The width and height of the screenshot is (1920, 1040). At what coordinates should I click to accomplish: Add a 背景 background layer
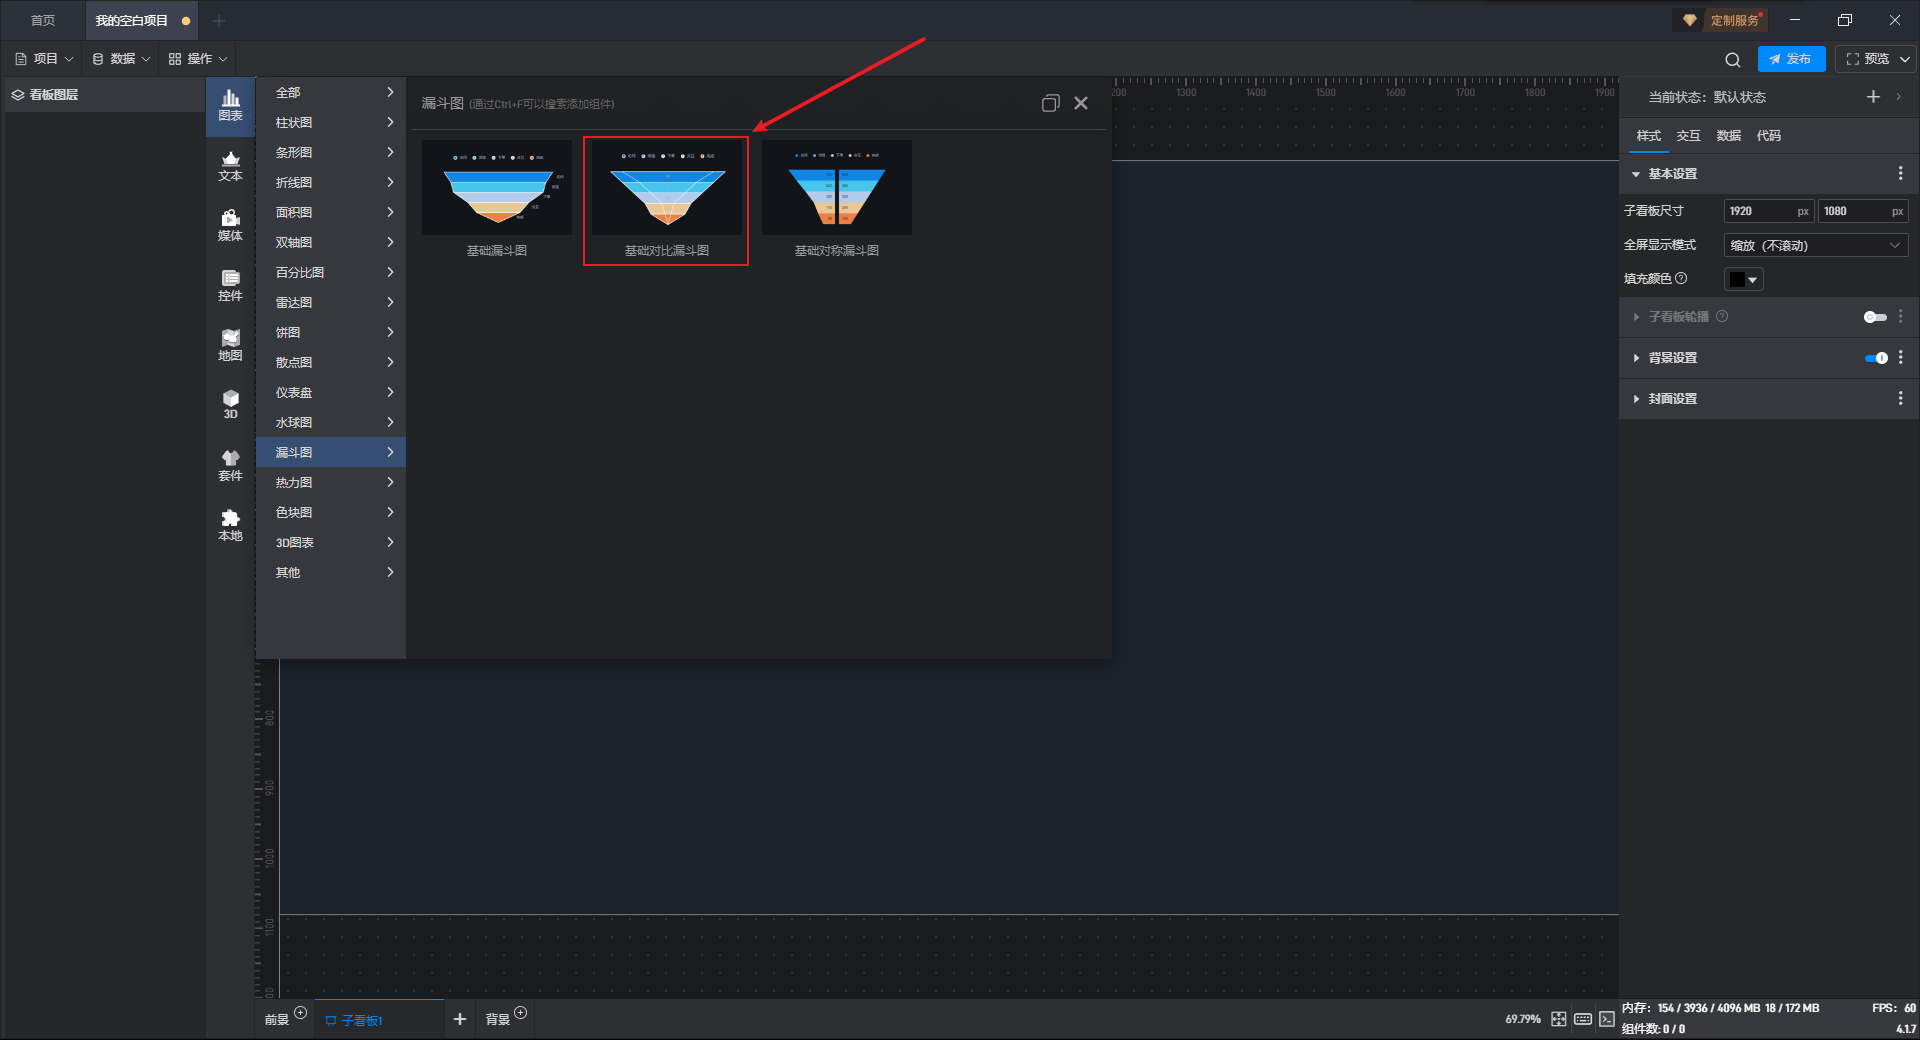[x=520, y=1013]
